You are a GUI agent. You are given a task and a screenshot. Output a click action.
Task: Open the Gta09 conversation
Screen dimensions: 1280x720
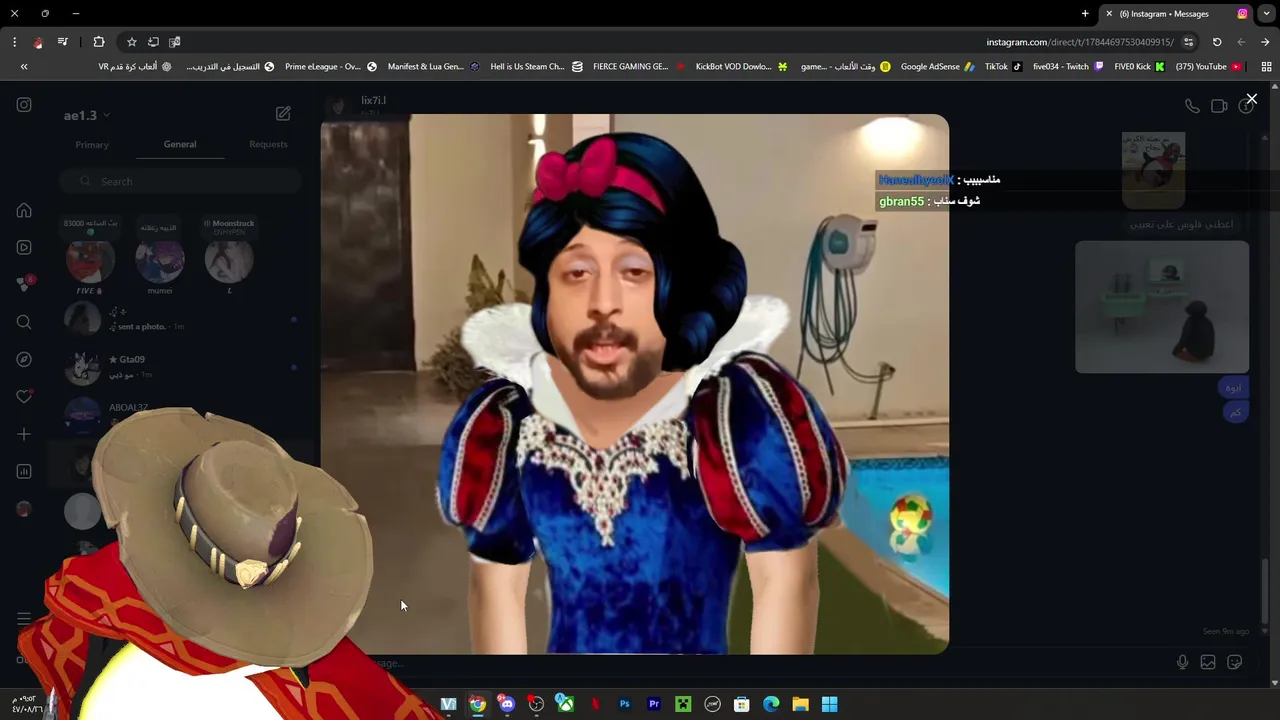180,367
